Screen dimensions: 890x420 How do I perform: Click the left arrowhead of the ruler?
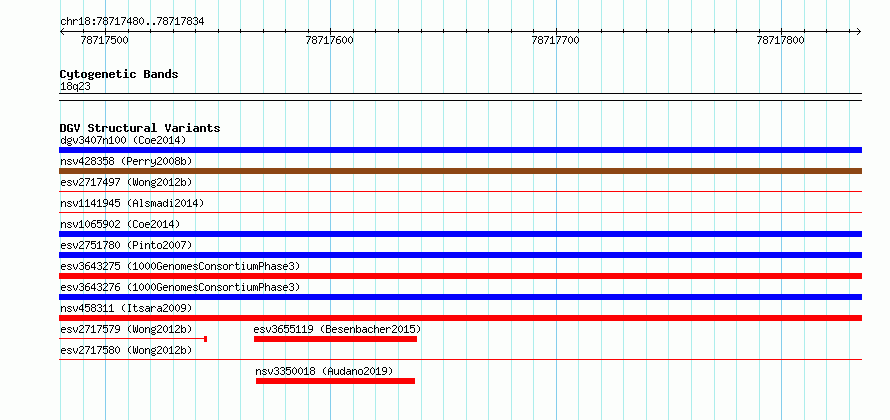point(62,31)
